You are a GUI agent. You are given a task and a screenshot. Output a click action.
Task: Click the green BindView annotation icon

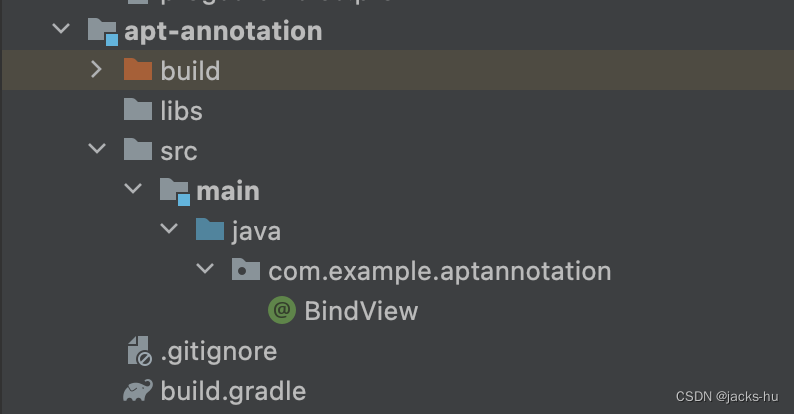point(282,310)
